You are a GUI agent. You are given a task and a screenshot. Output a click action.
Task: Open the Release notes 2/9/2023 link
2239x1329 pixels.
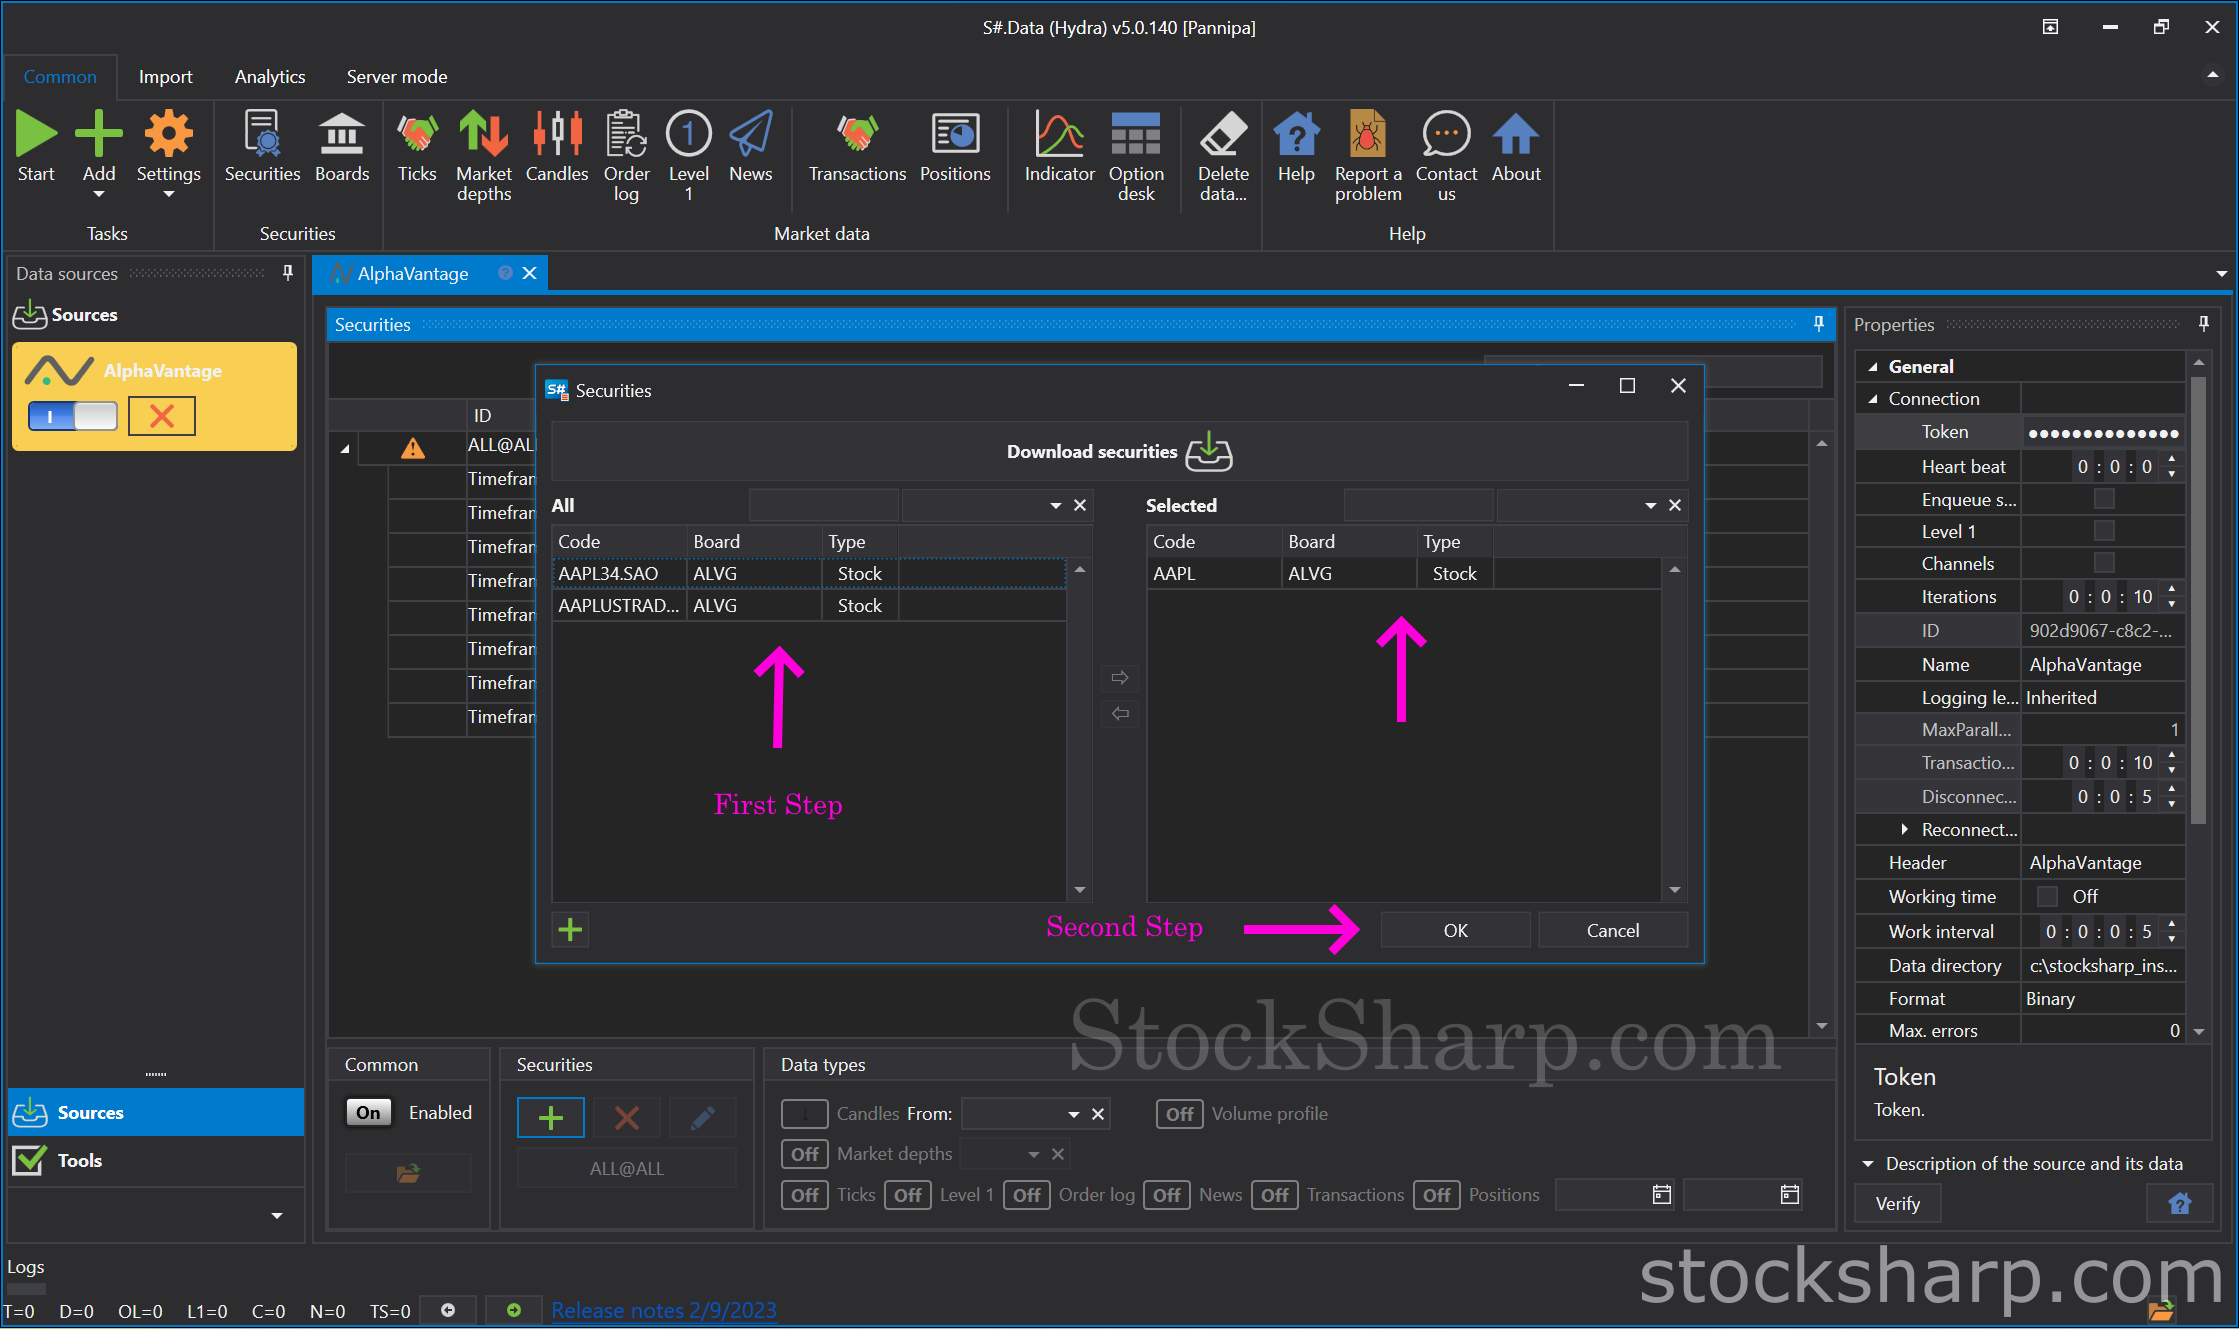[x=663, y=1310]
